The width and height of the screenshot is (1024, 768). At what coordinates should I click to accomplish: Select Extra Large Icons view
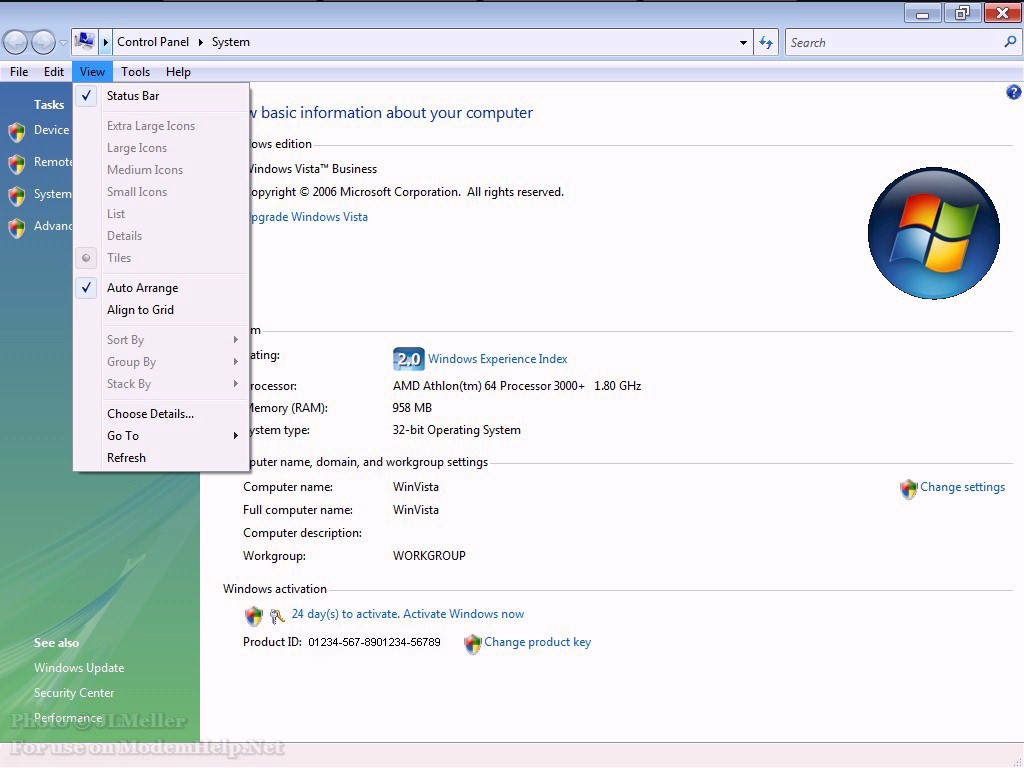161,126
